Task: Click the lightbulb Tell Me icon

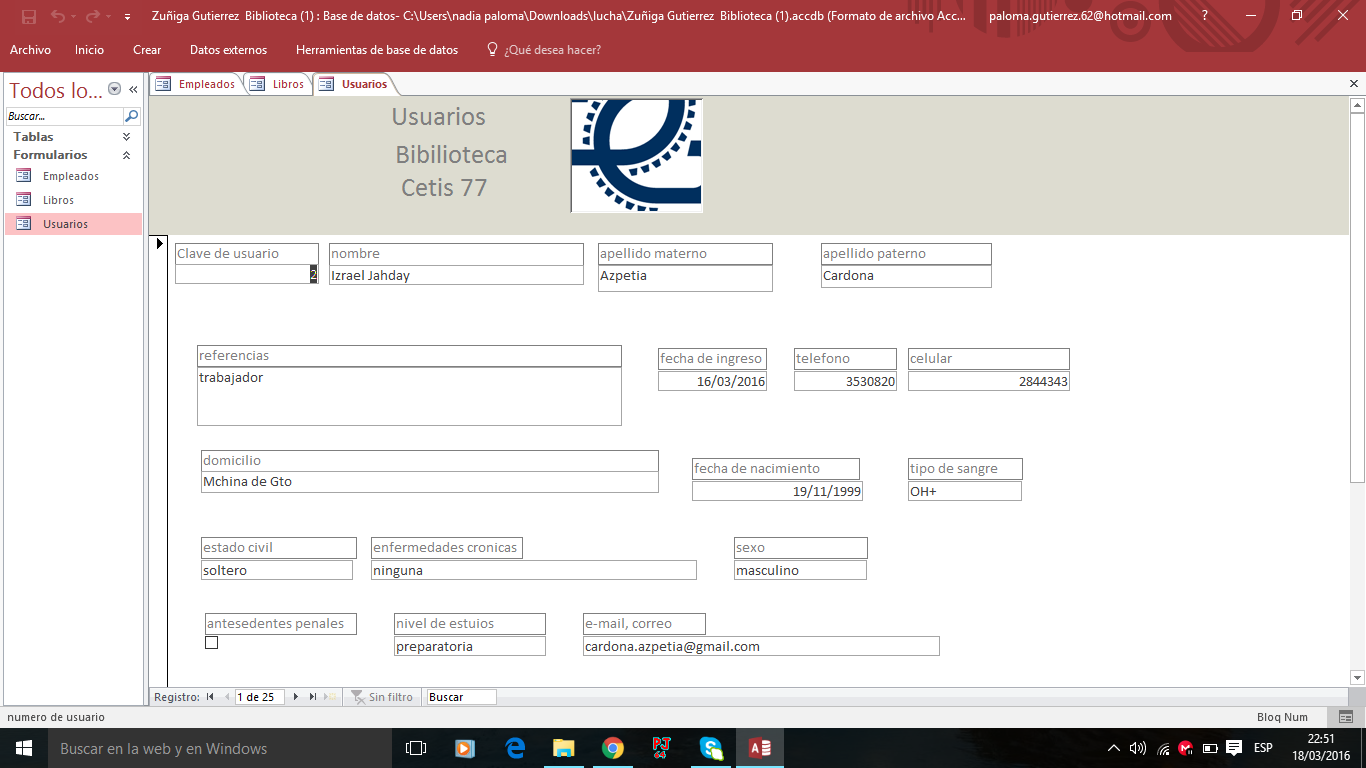Action: tap(492, 49)
